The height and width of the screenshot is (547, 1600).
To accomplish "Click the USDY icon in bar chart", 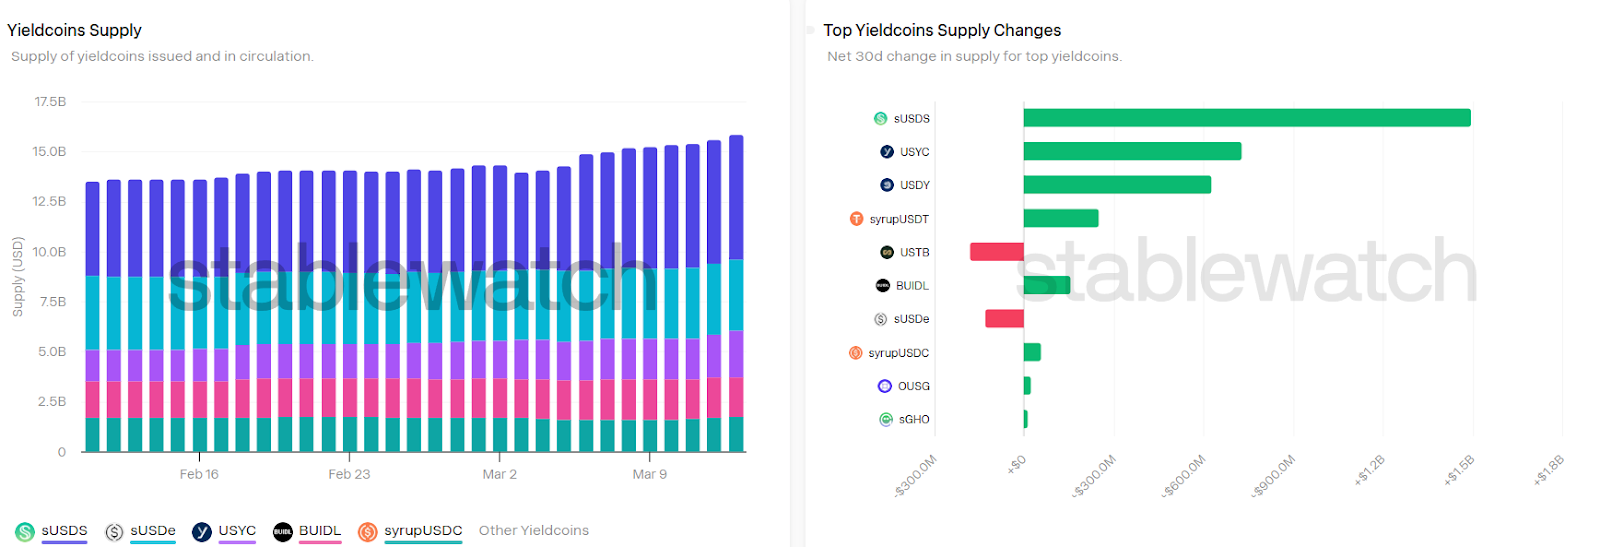I will (887, 185).
